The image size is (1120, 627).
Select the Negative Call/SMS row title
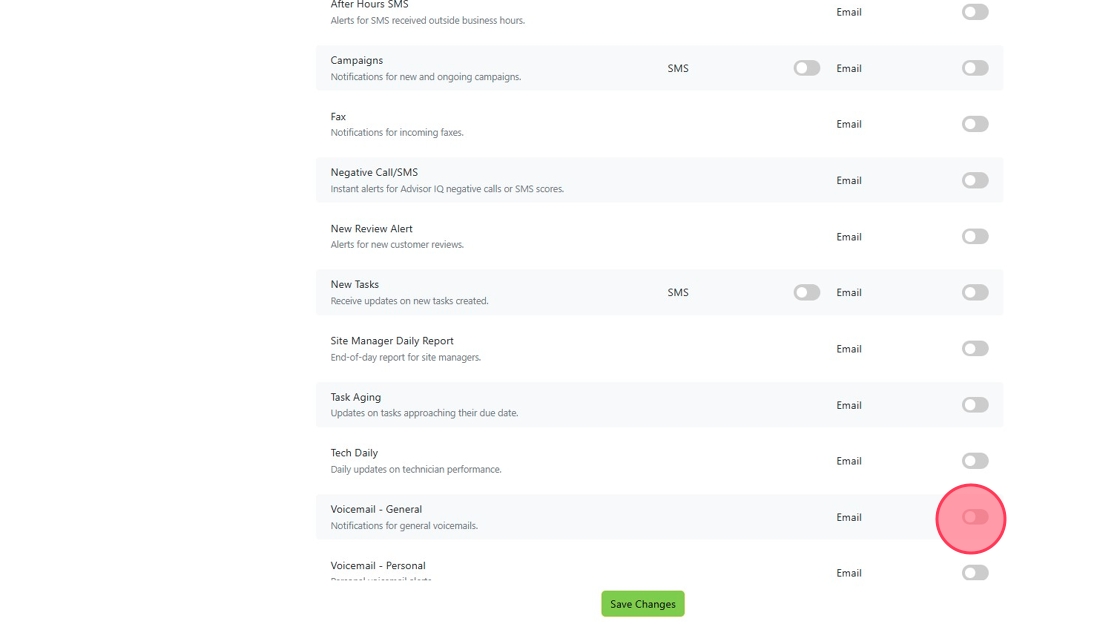click(374, 172)
